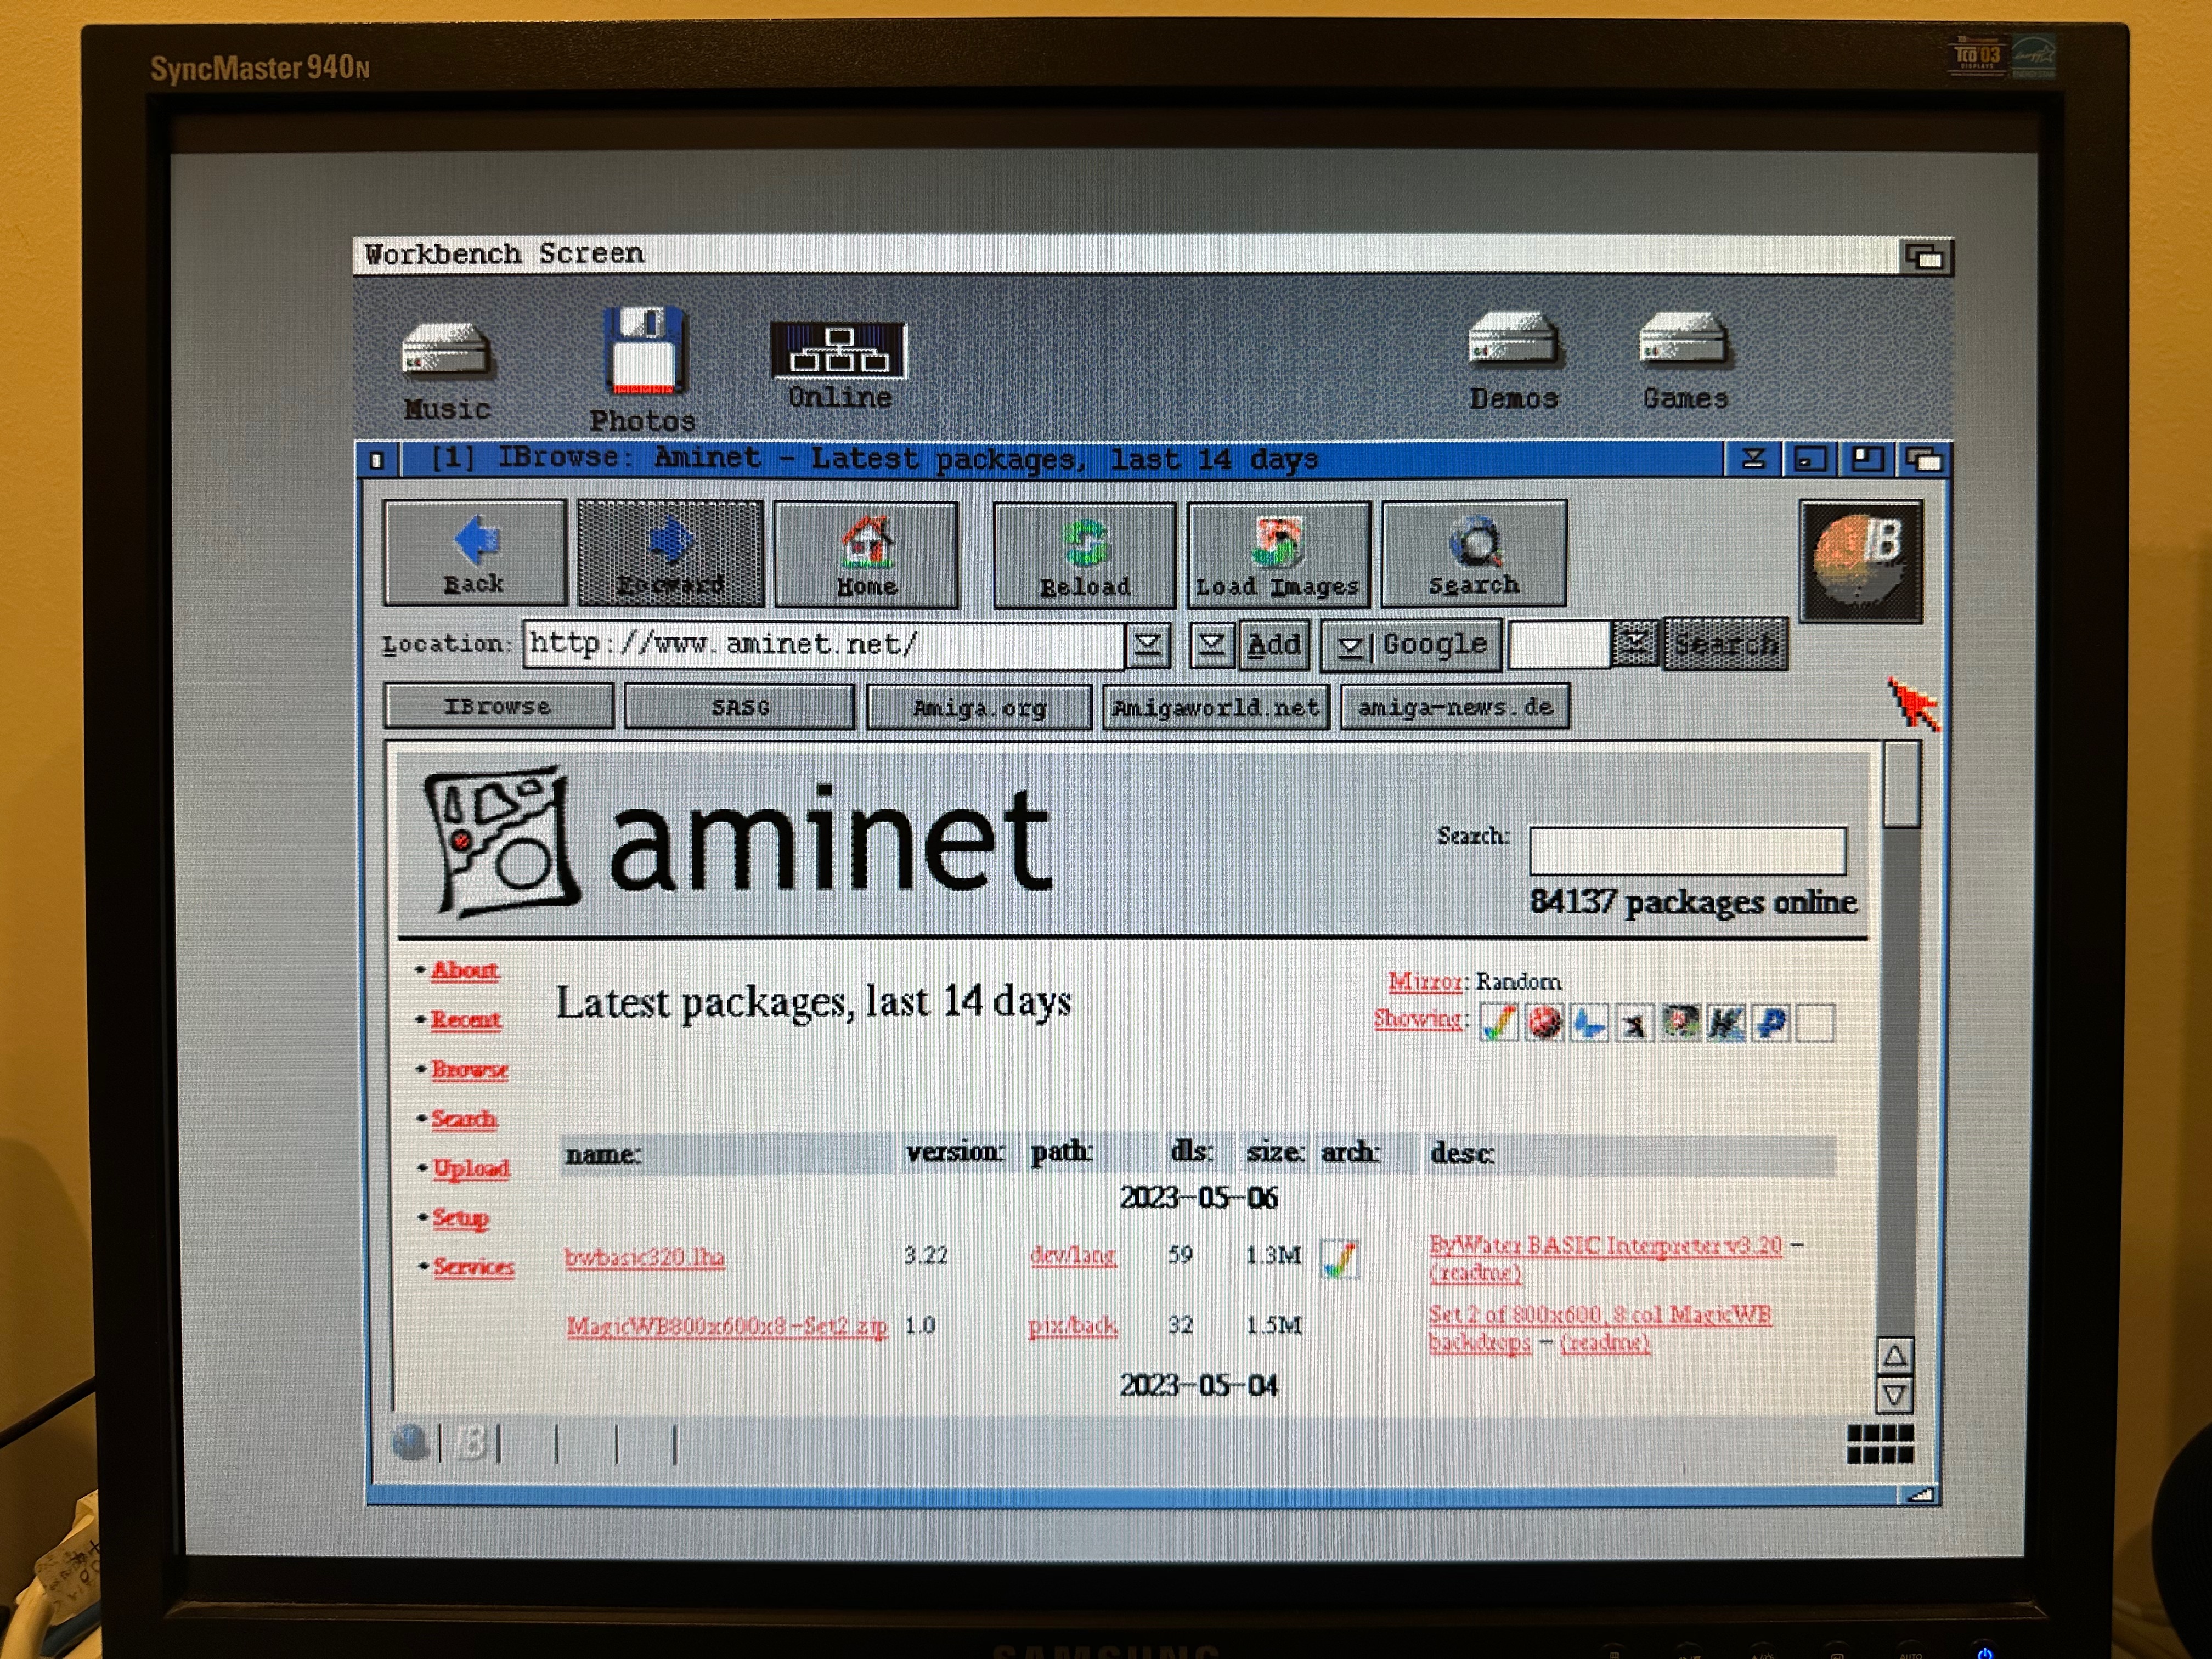Click the SASG bookmark tab

click(740, 707)
